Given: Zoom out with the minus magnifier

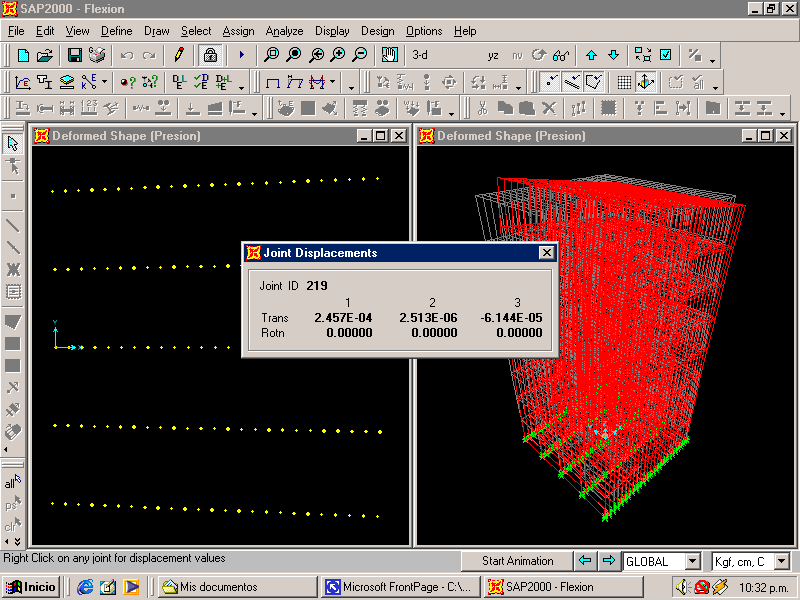Looking at the screenshot, I should (360, 55).
